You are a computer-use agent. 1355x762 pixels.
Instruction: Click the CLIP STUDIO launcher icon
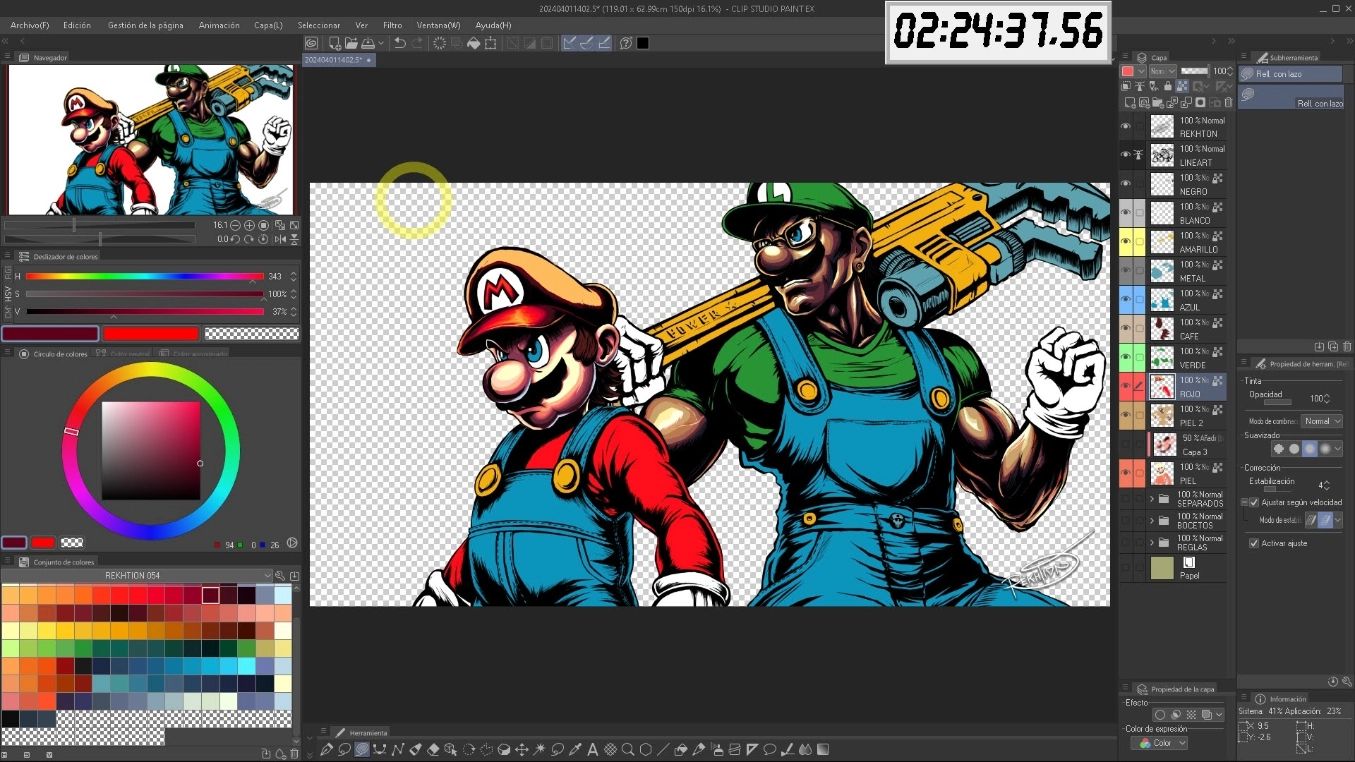click(312, 43)
